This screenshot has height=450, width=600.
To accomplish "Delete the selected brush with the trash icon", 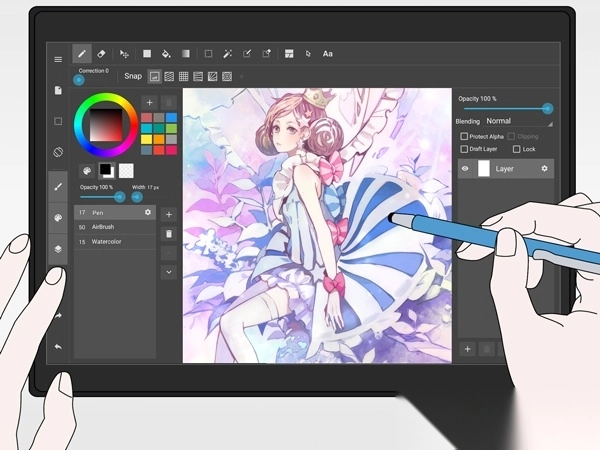I will tap(168, 233).
